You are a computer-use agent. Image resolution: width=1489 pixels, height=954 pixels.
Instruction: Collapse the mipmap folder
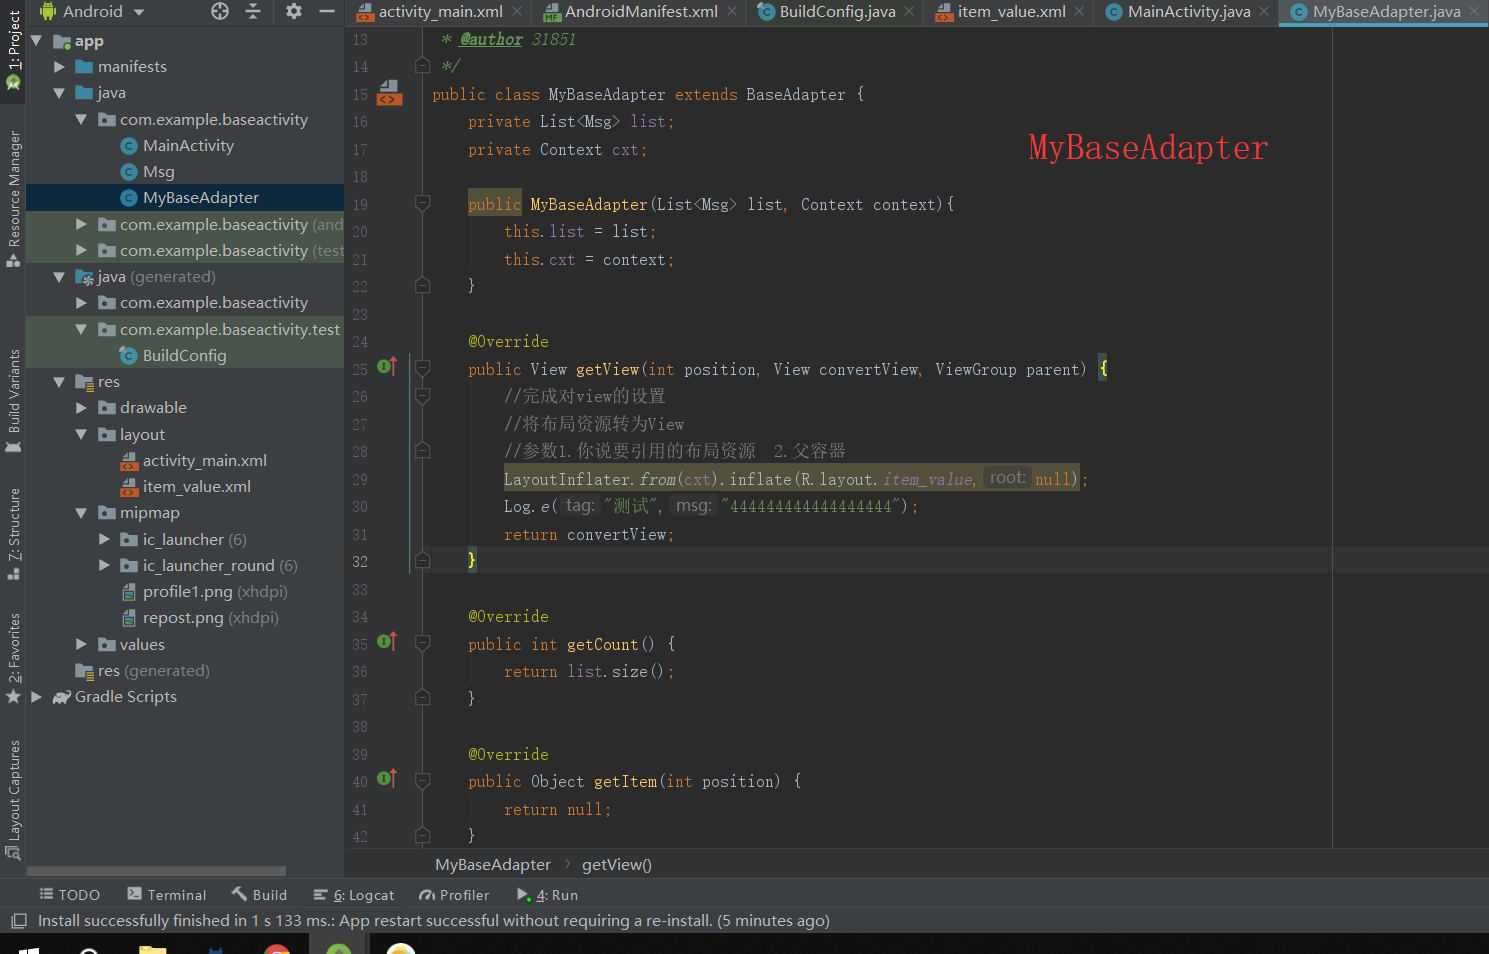pyautogui.click(x=81, y=513)
